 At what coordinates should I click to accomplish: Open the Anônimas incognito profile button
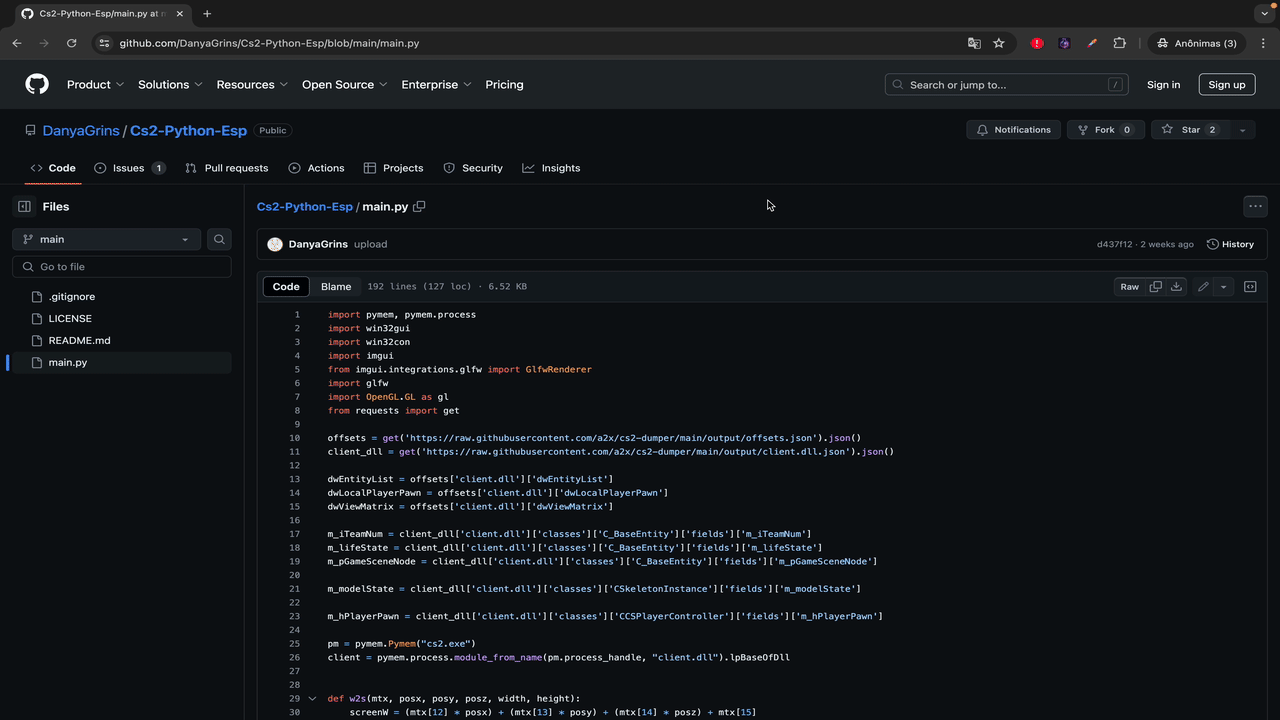click(x=1196, y=43)
